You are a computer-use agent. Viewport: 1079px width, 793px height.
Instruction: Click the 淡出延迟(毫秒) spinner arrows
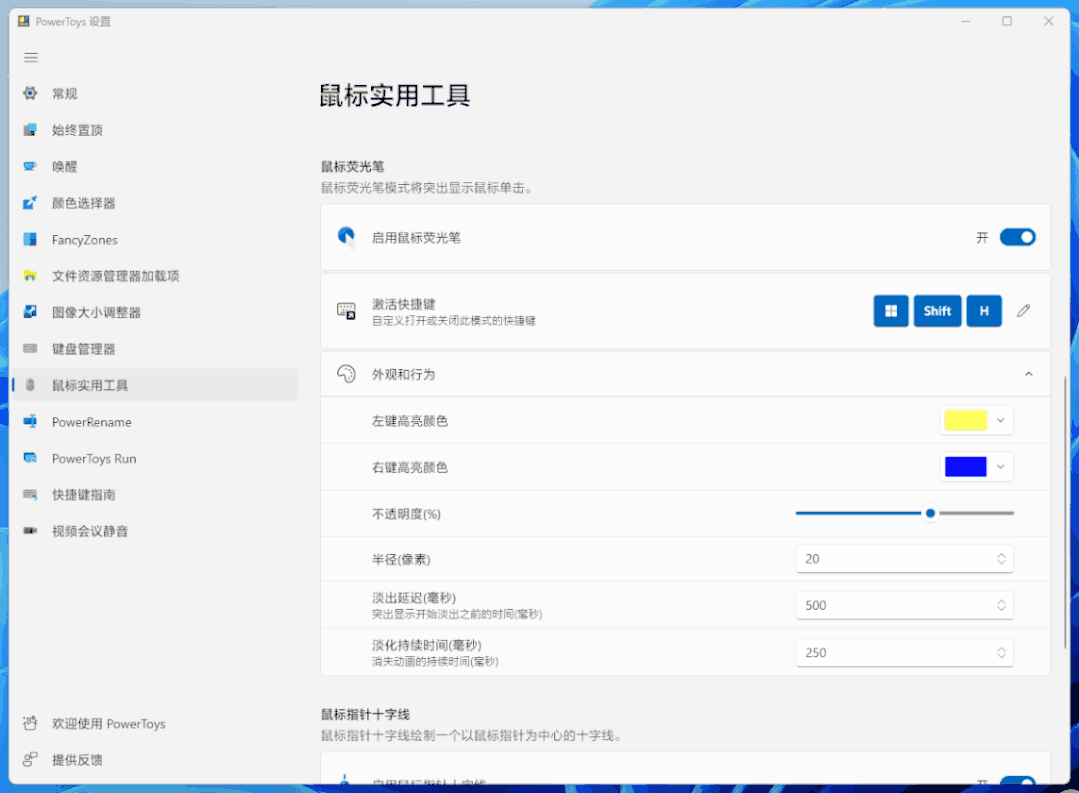coord(1001,606)
